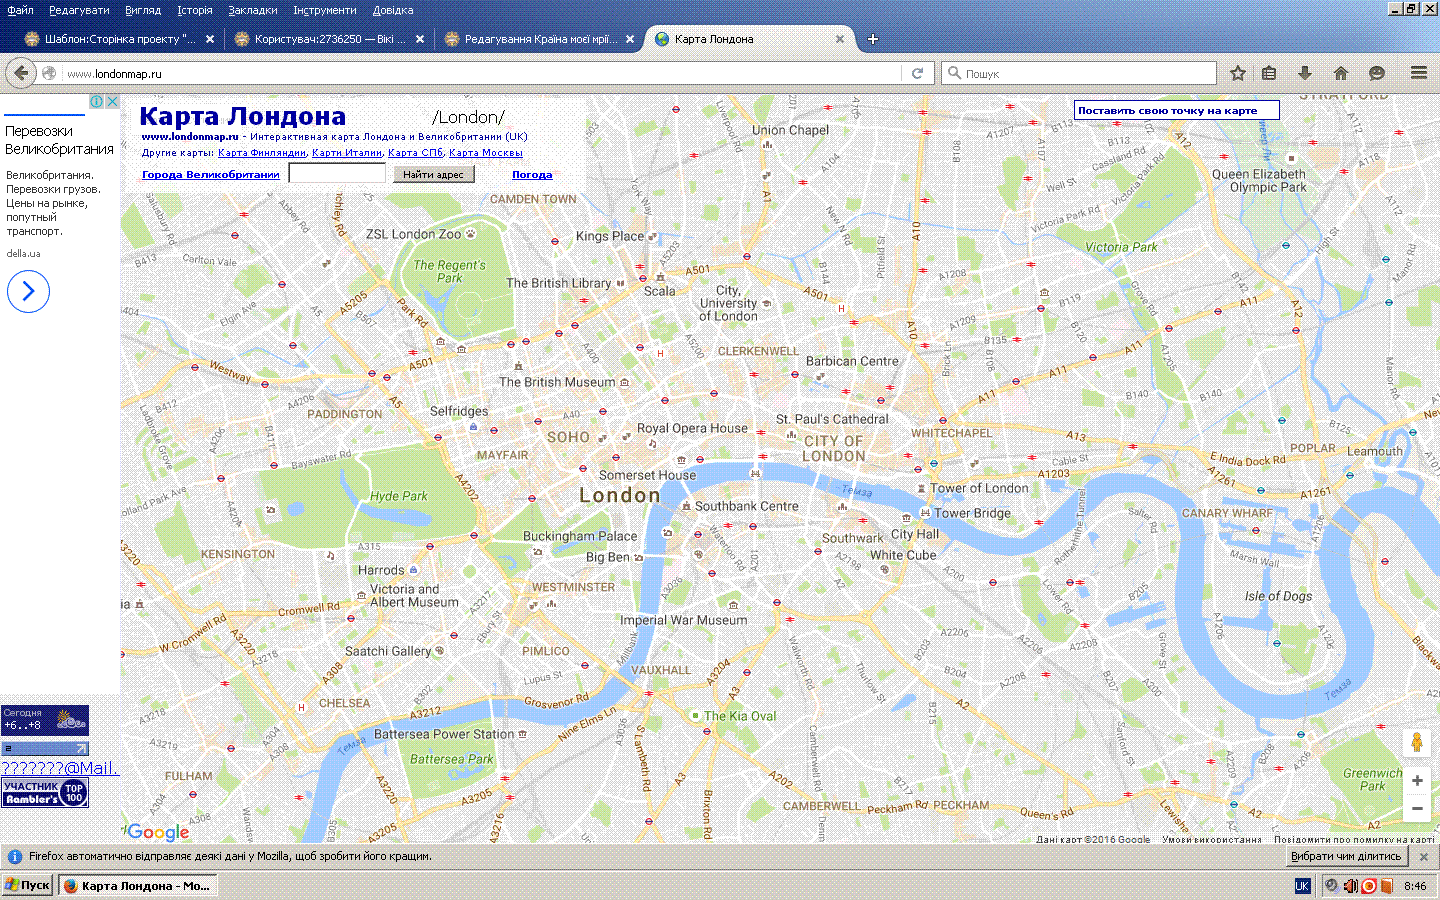The image size is (1440, 900).
Task: Dismiss the Firefox data notification bar
Action: click(x=1424, y=857)
